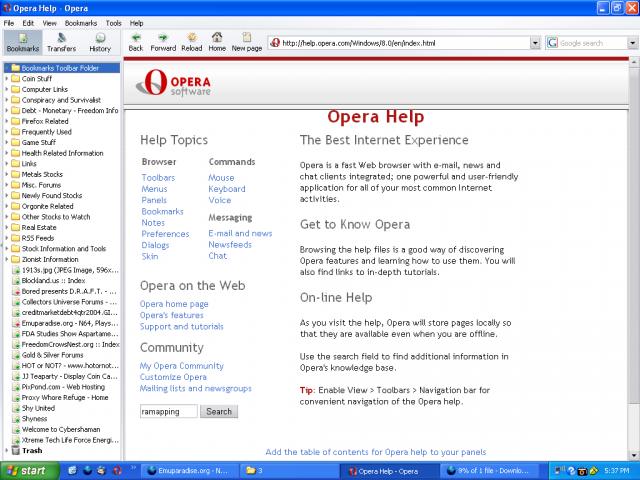Open the Tools menu
Screen dimensions: 640x480
(x=113, y=23)
